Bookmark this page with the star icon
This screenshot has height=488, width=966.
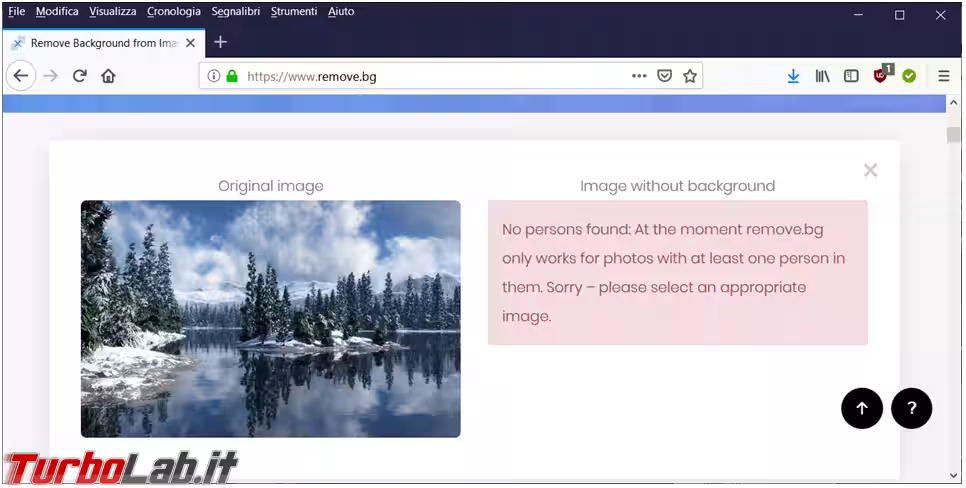tap(690, 76)
